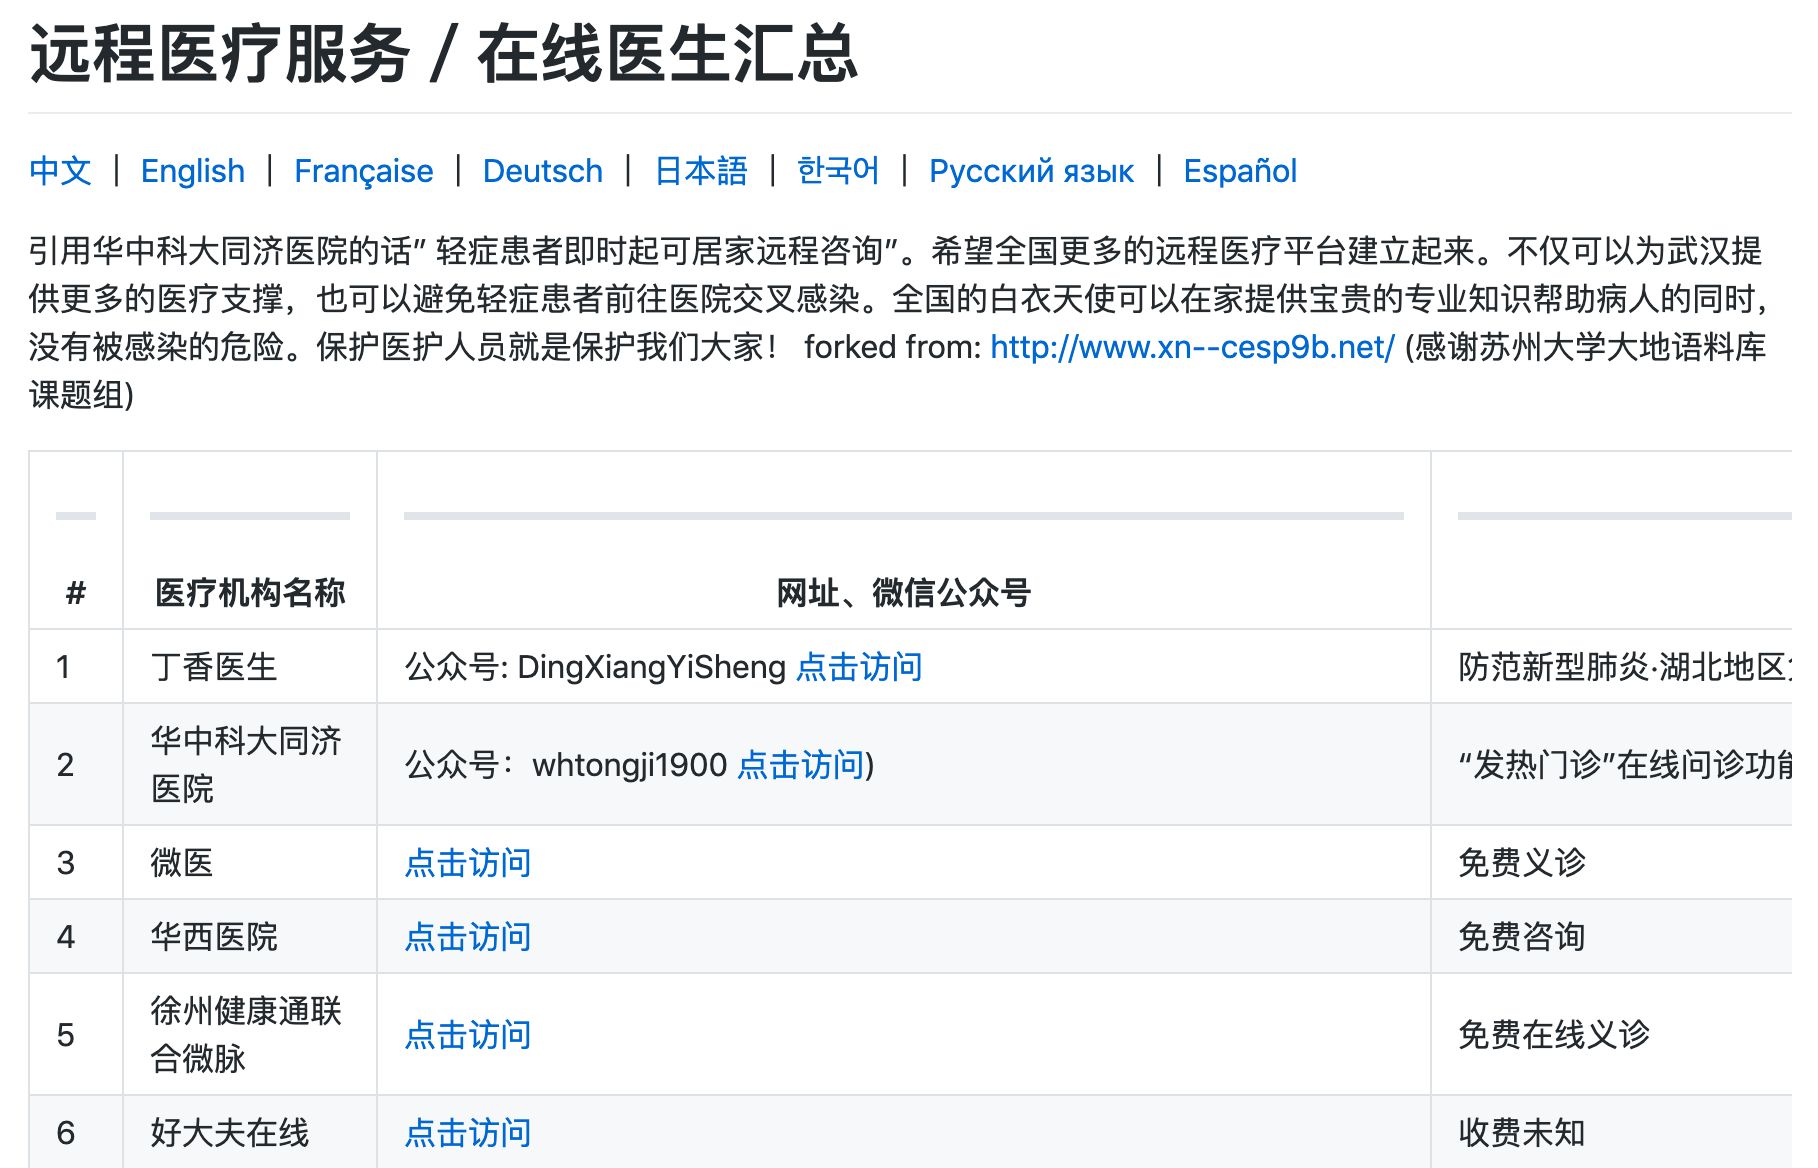Click the intro paragraph starting with 引用华中科大同济医院的话
Screen dimensions: 1818x1168
[x=900, y=322]
